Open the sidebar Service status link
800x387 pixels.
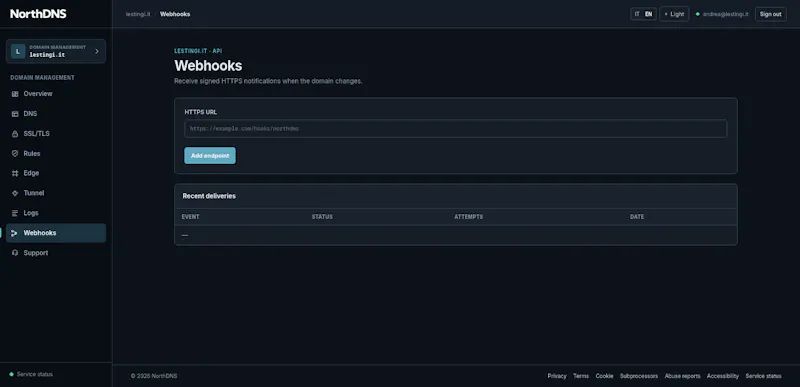click(35, 374)
